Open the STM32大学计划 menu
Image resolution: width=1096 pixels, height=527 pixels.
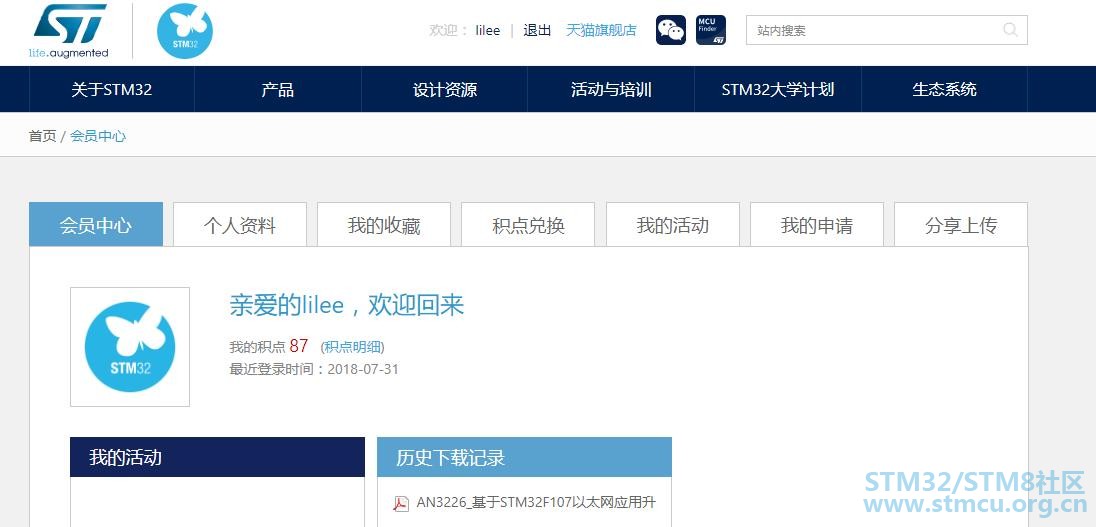click(x=778, y=89)
